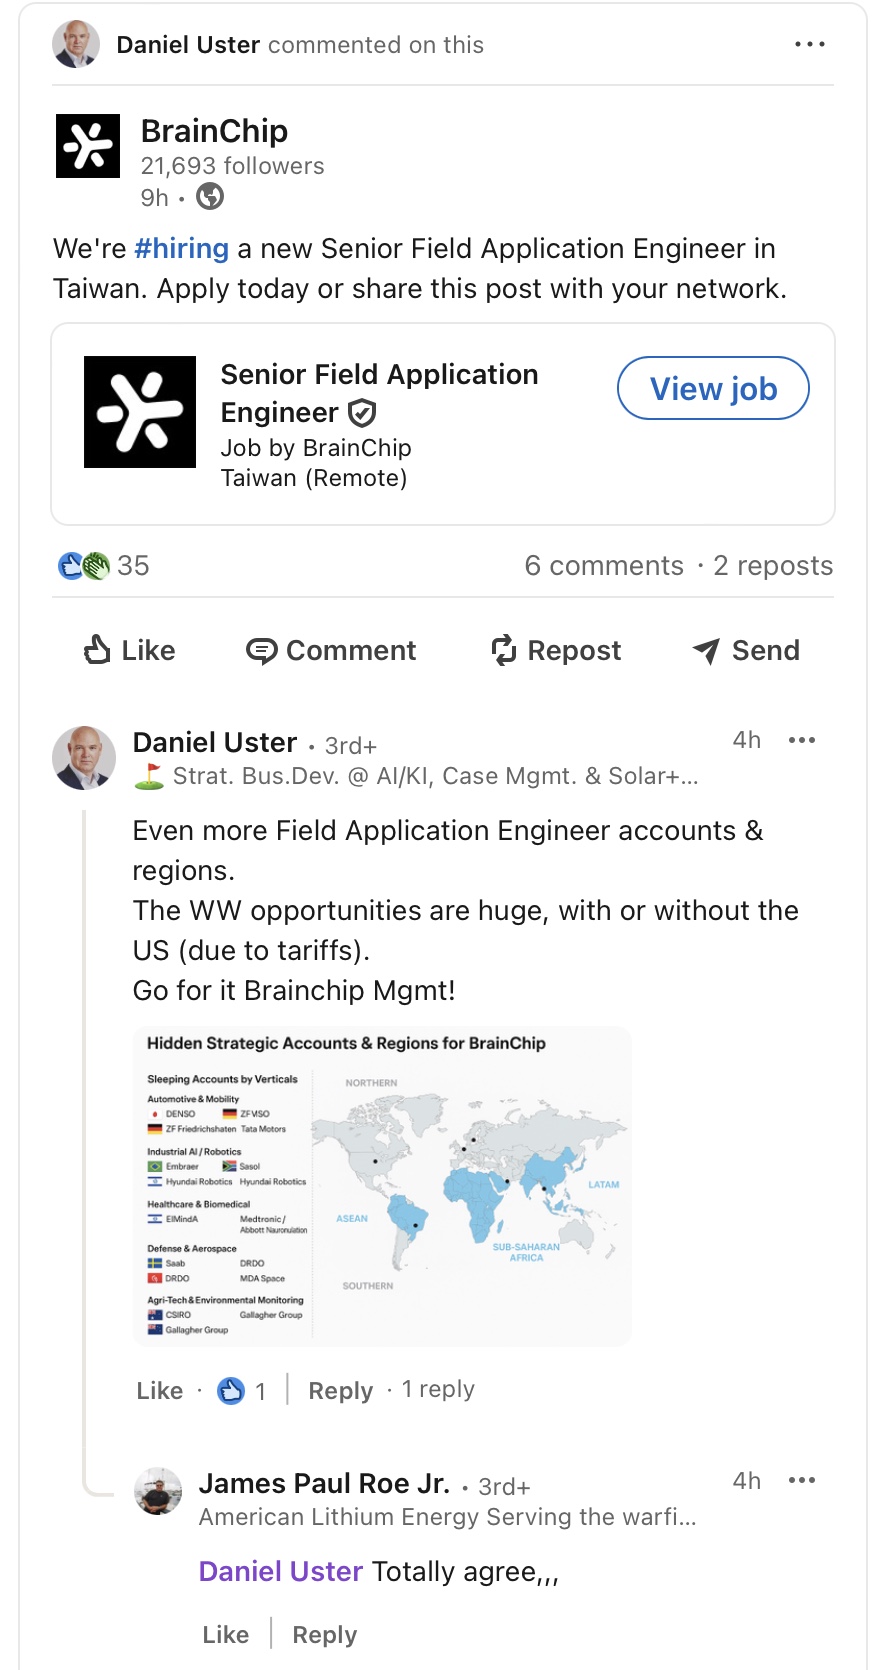The height and width of the screenshot is (1670, 893).
Task: Click James Paul Roe Jr.'s avatar
Action: click(x=158, y=1492)
